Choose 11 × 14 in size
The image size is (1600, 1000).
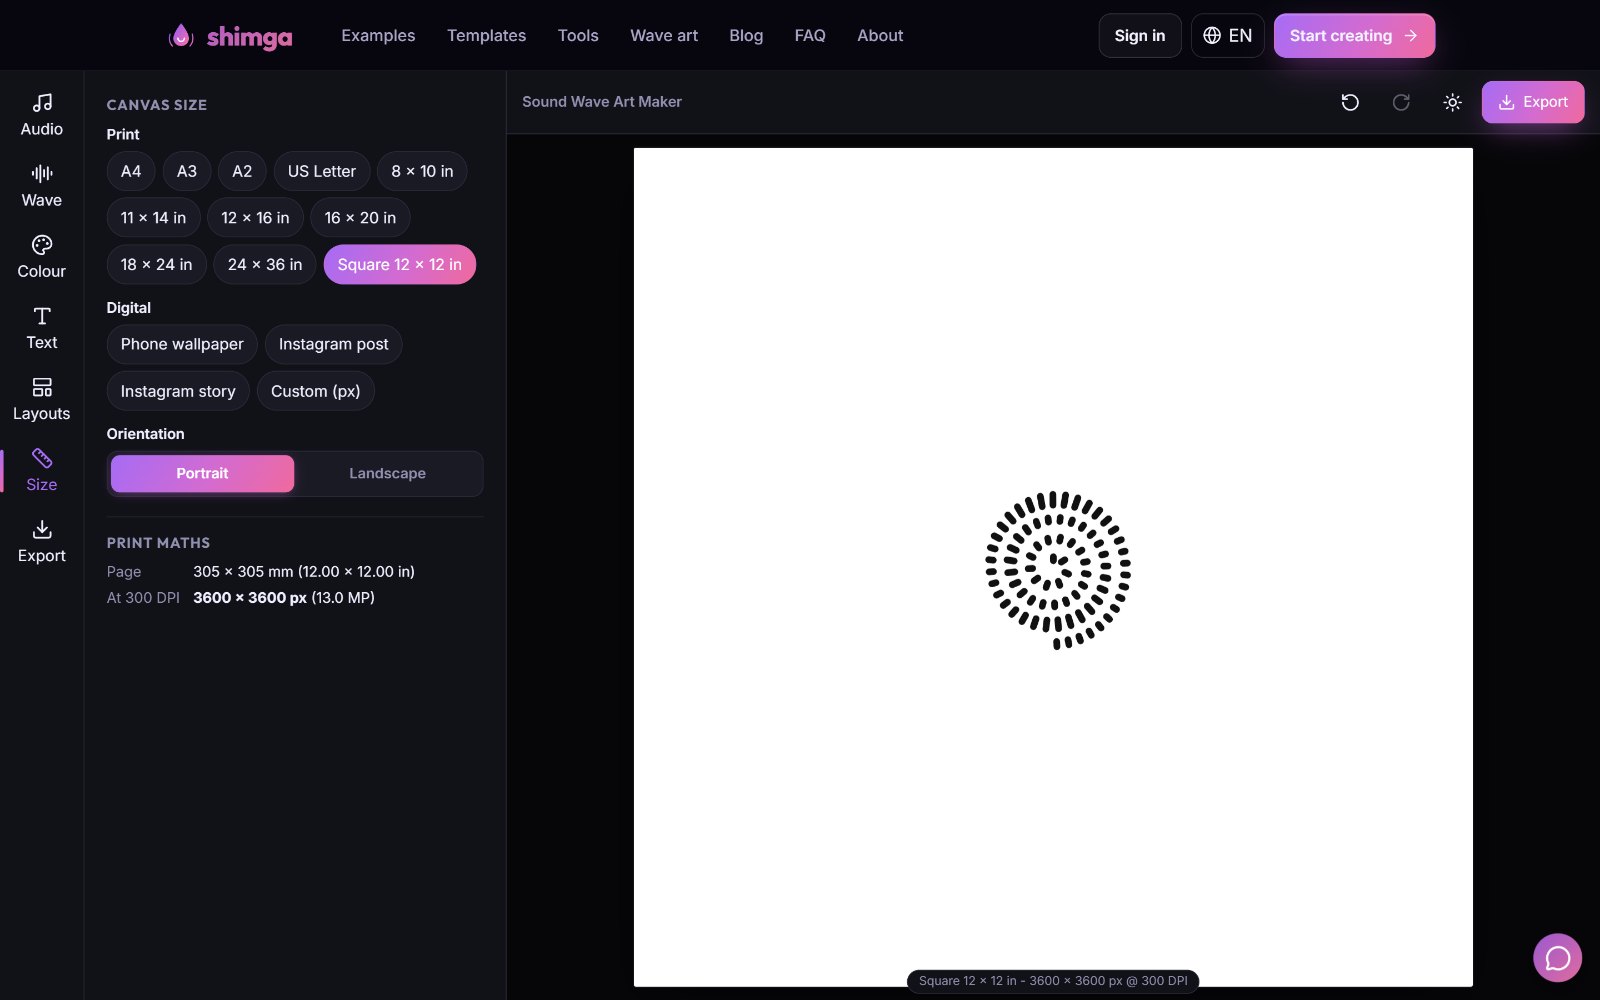click(x=153, y=218)
